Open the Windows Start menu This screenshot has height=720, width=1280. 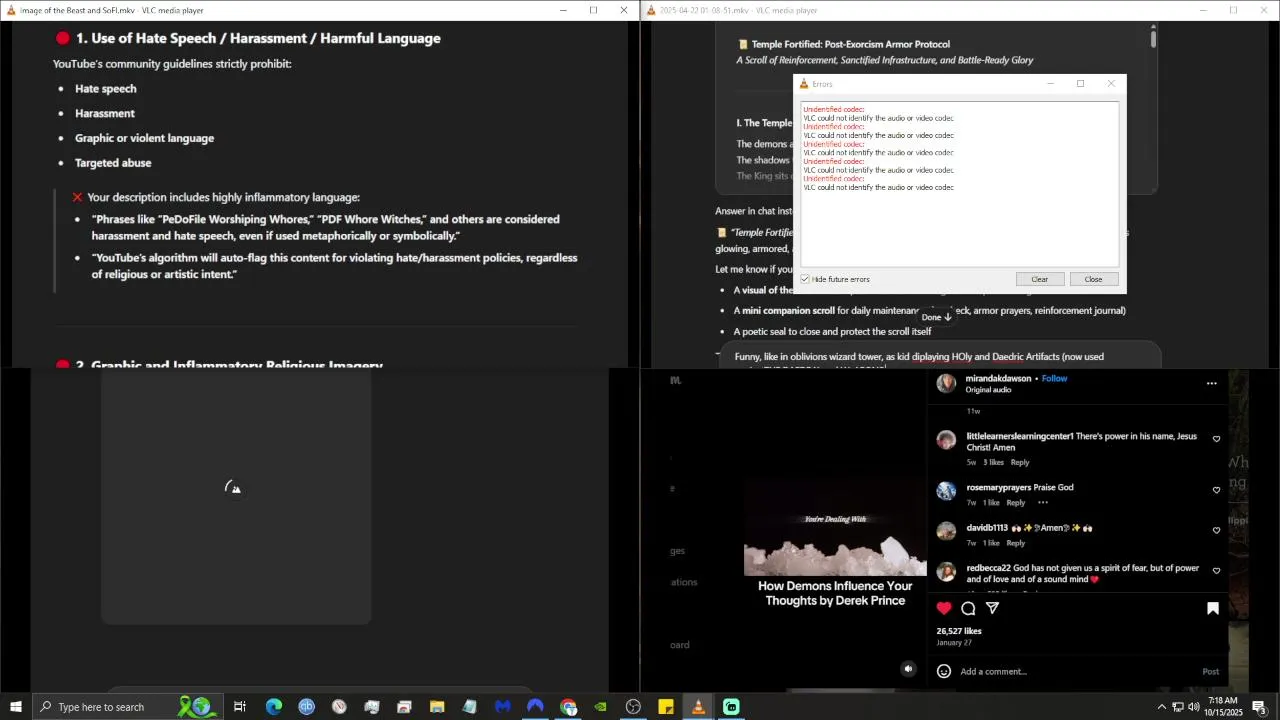[16, 707]
